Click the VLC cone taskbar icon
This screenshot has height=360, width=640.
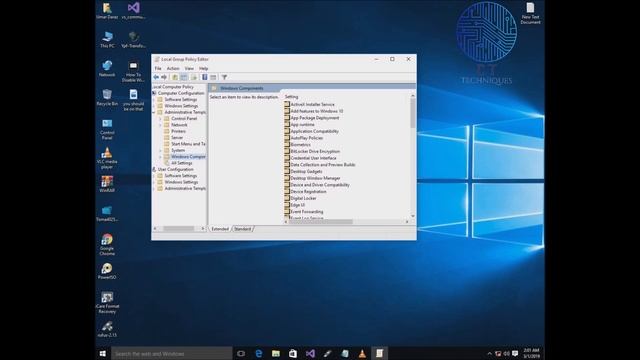point(362,353)
